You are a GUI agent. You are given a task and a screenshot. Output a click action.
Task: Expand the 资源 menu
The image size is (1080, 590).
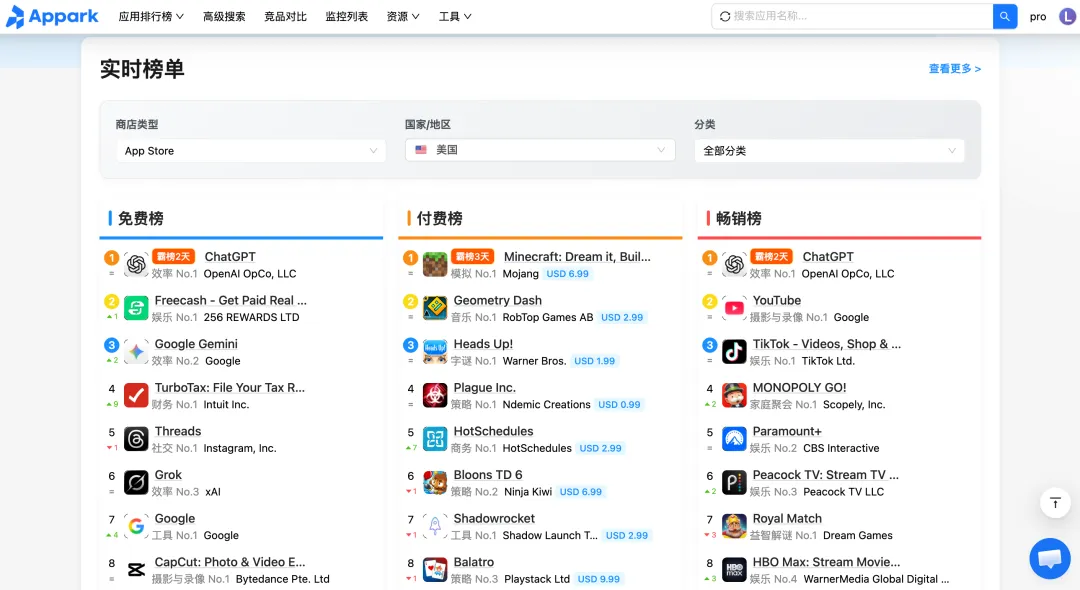coord(403,17)
